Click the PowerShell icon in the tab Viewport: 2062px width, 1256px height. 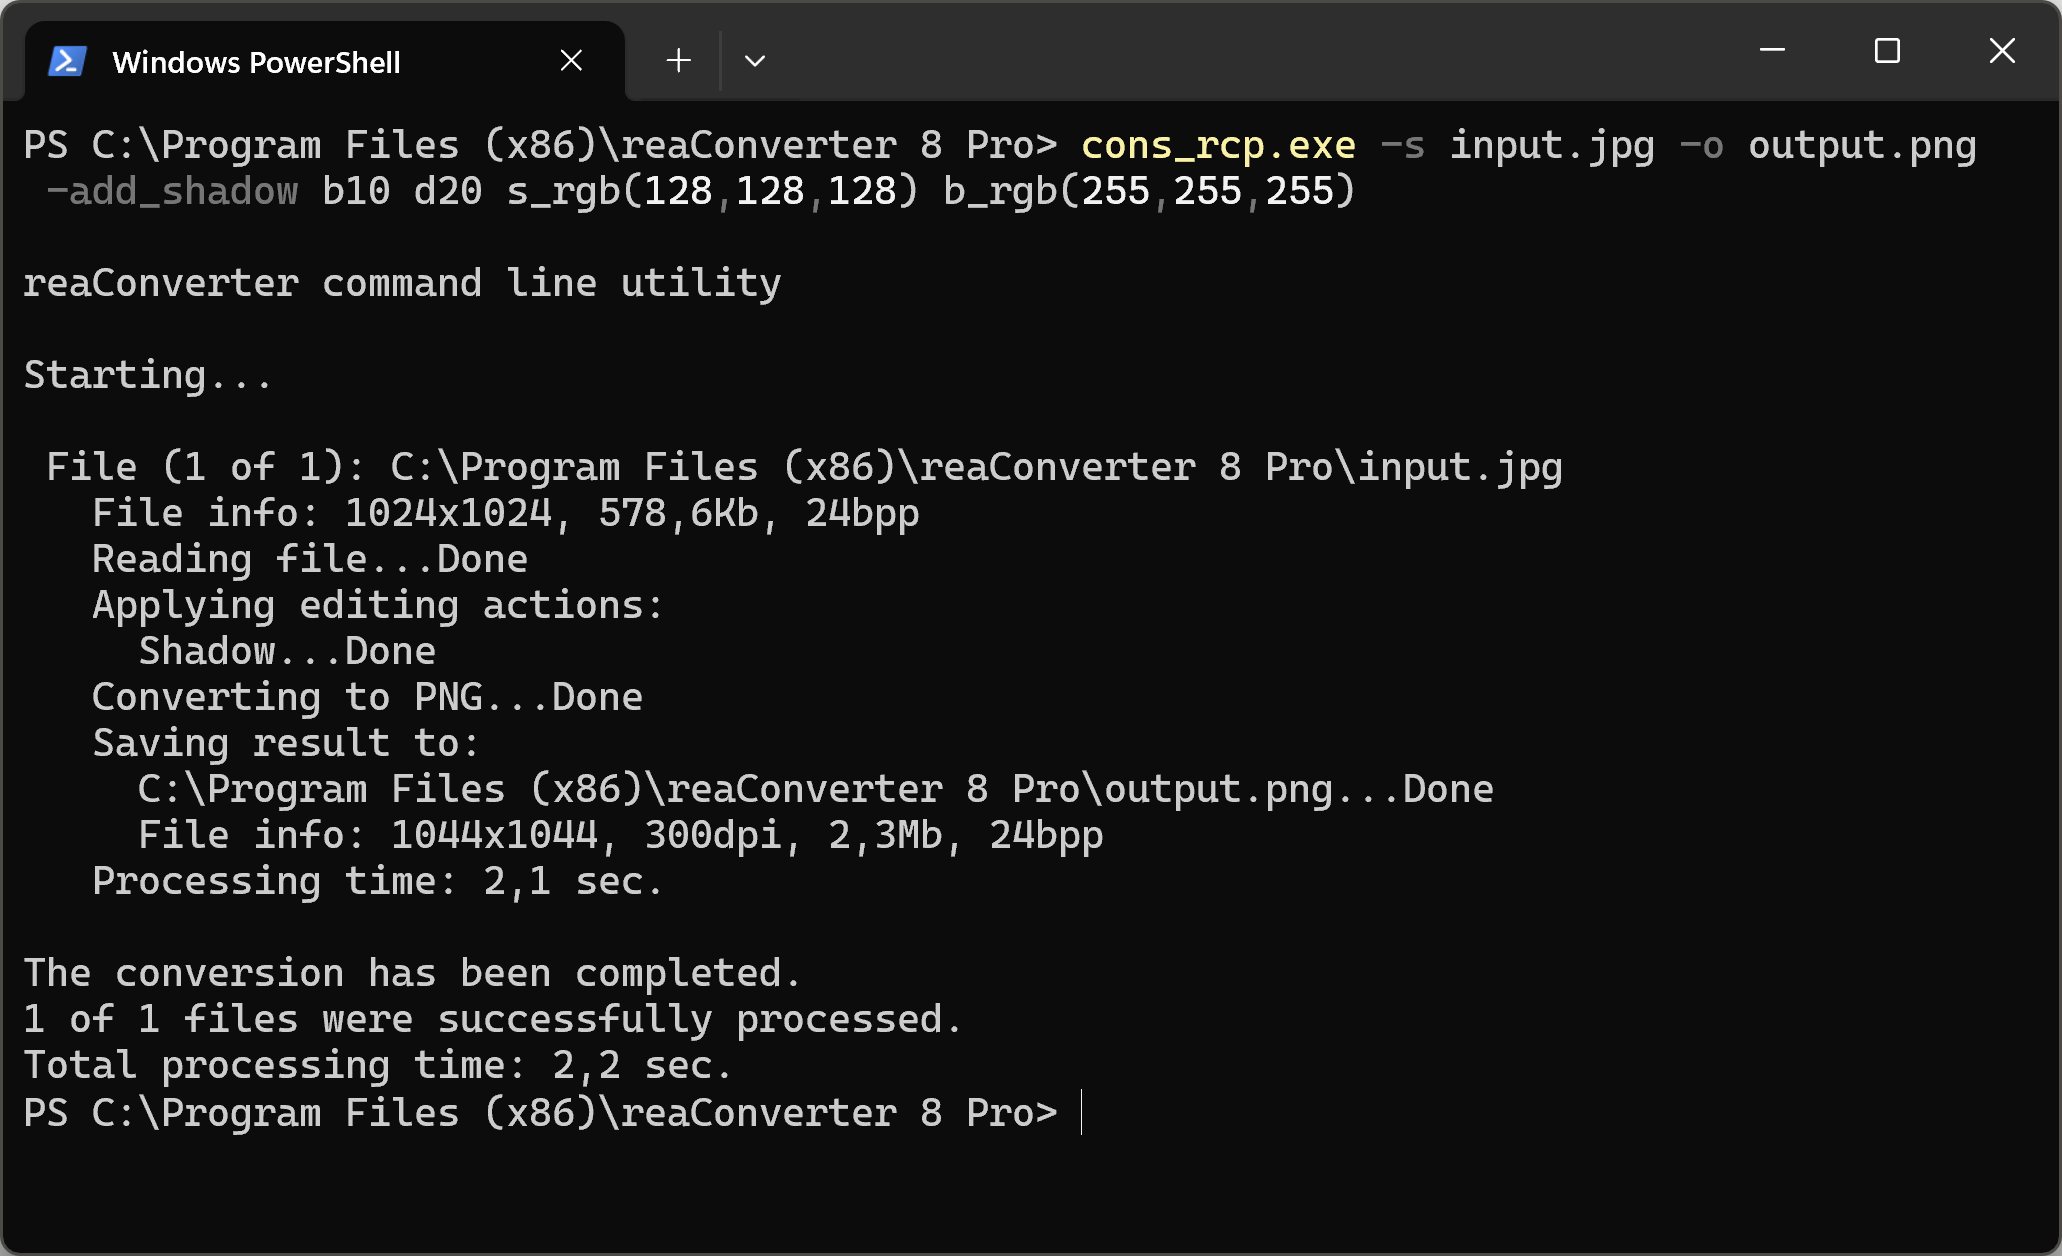click(67, 62)
